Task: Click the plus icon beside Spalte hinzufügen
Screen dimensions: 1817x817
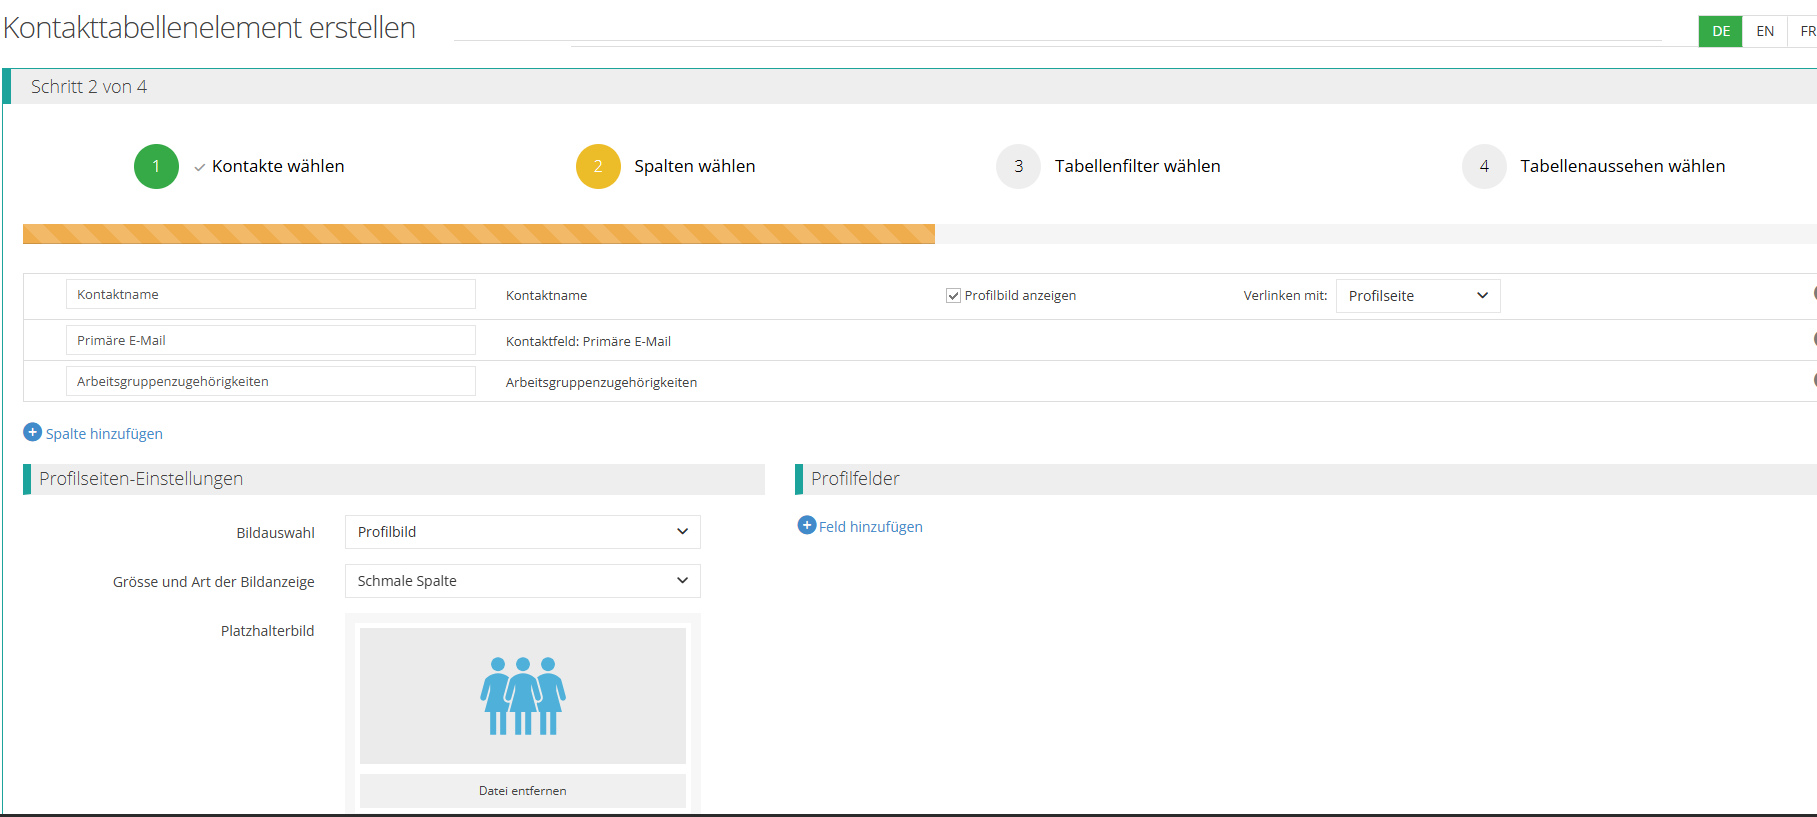Action: (32, 432)
